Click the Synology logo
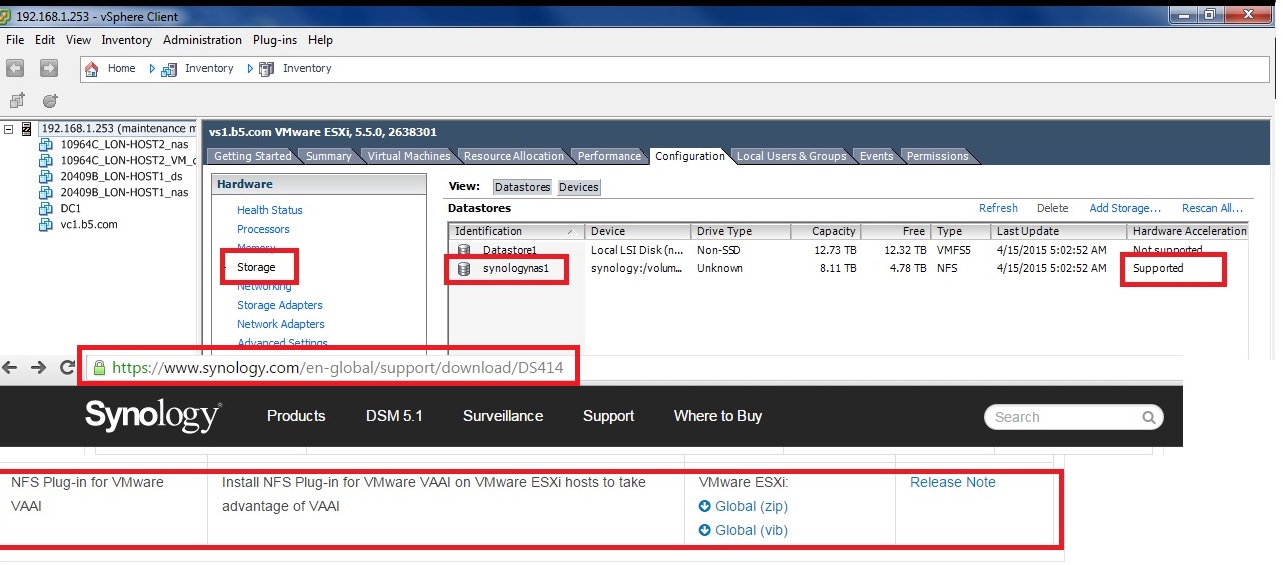The width and height of the screenshot is (1283, 565). (152, 416)
